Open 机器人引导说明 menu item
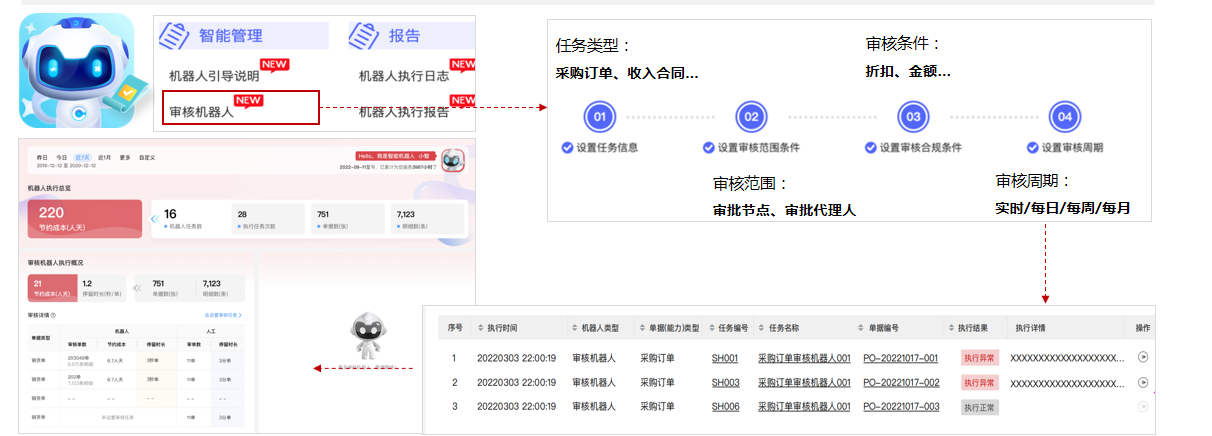Viewport: 1212px width, 436px height. click(214, 75)
